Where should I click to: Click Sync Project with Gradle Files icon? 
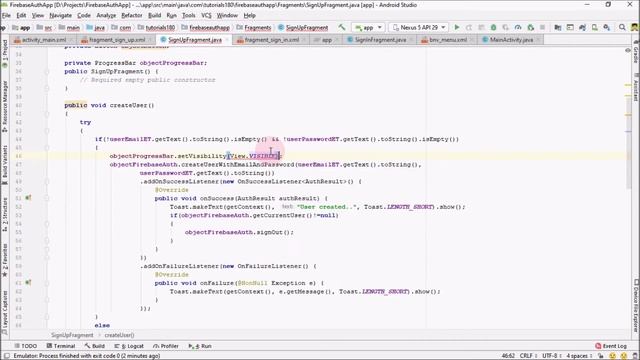pos(582,27)
